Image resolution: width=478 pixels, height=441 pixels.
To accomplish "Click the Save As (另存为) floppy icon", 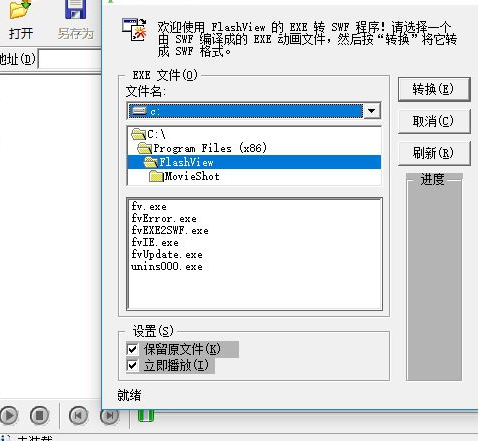I will (75, 9).
